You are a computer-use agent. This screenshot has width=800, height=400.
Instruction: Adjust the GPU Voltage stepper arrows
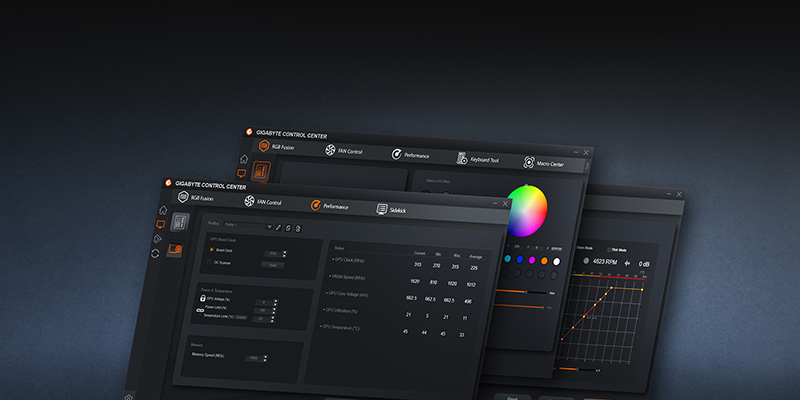tap(276, 302)
